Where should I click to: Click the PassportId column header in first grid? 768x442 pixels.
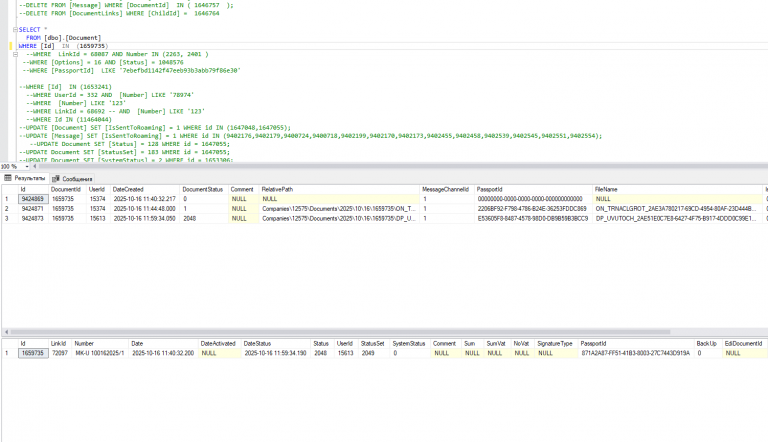click(491, 189)
